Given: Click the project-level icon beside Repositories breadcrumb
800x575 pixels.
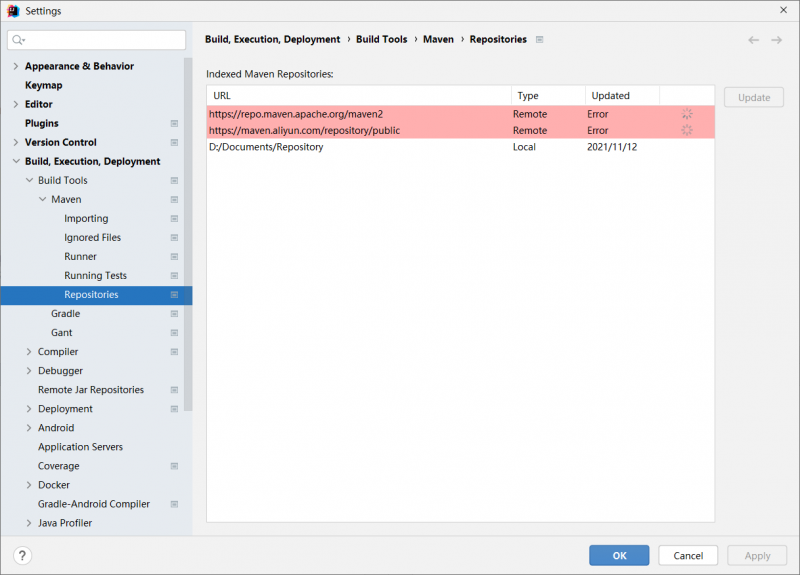Looking at the screenshot, I should point(540,40).
